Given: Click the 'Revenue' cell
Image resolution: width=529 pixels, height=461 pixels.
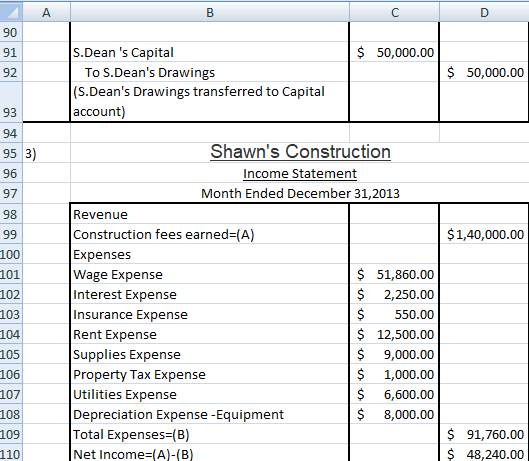Looking at the screenshot, I should [210, 214].
